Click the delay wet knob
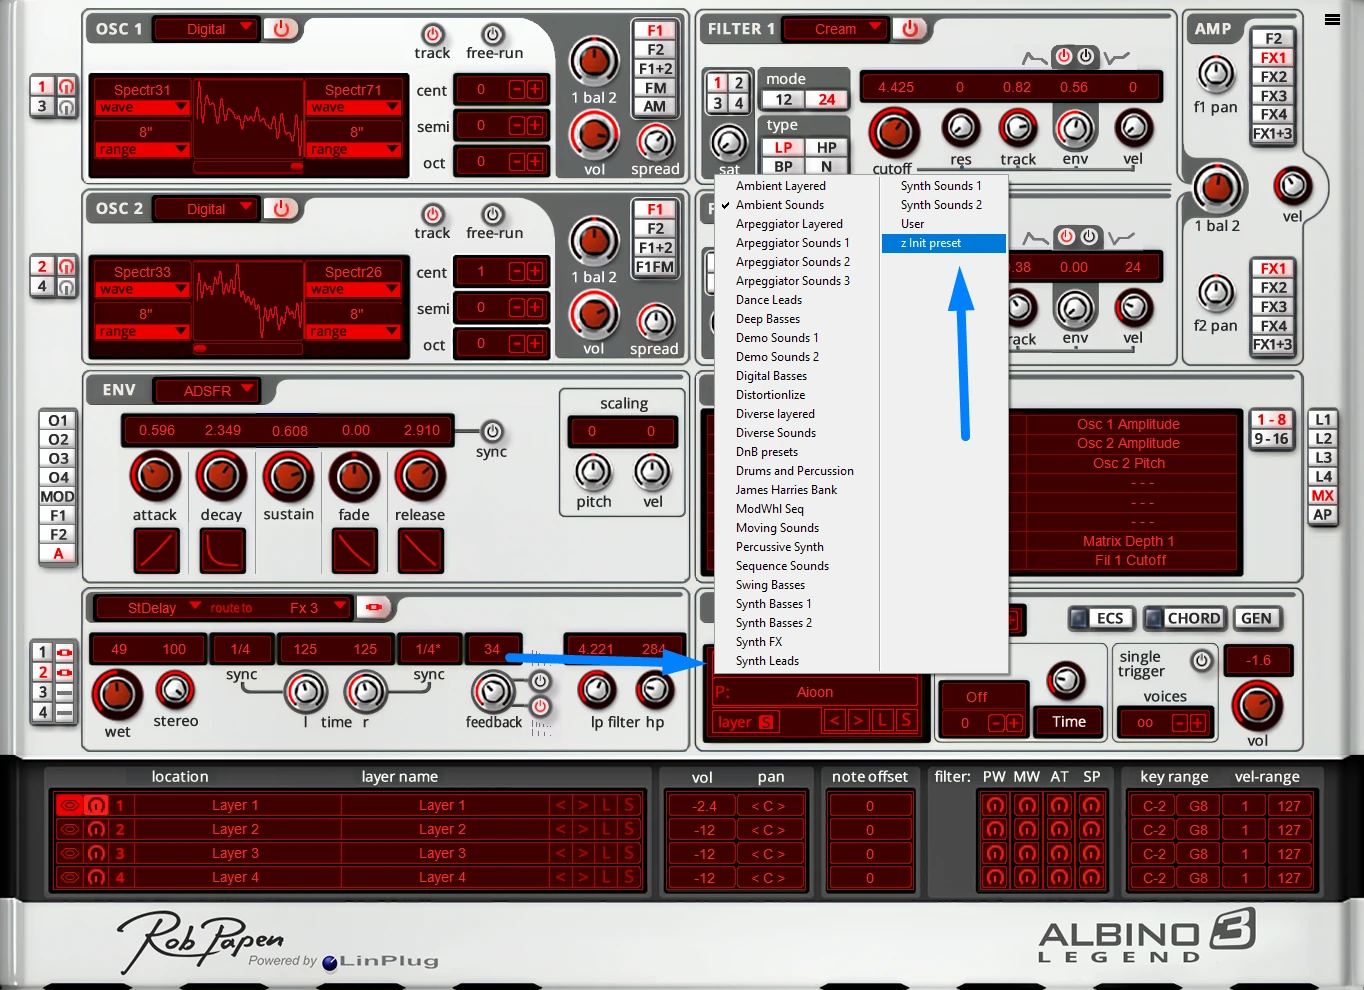 click(117, 694)
